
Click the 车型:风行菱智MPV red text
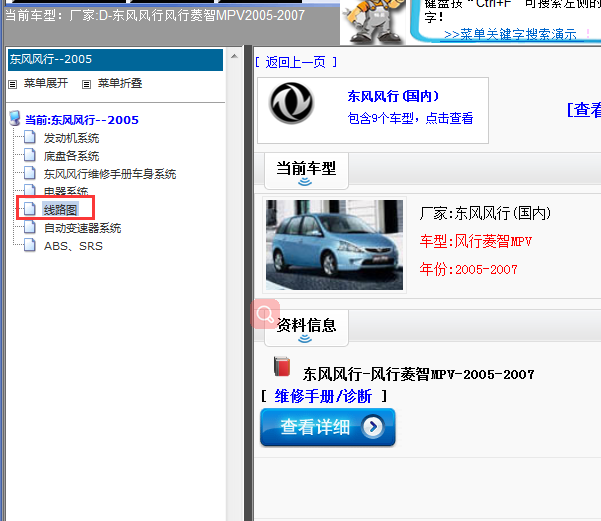[476, 242]
